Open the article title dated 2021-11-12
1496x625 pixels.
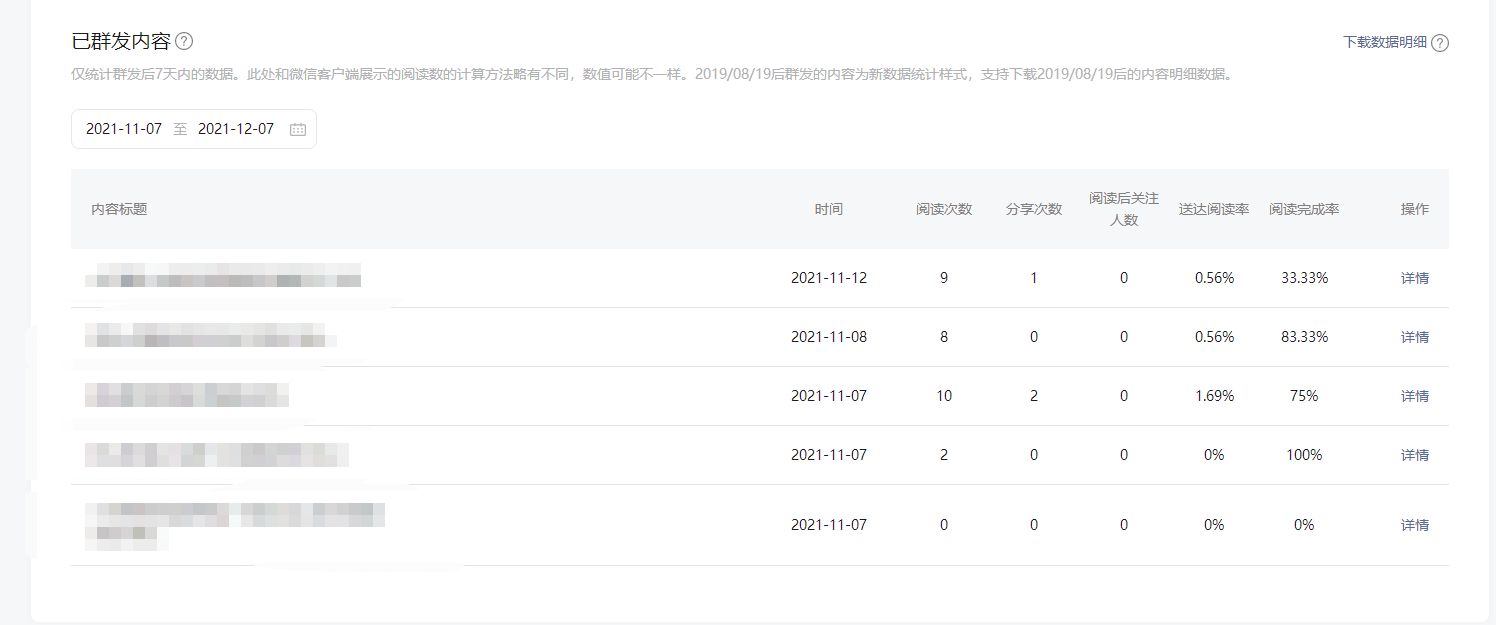[223, 276]
